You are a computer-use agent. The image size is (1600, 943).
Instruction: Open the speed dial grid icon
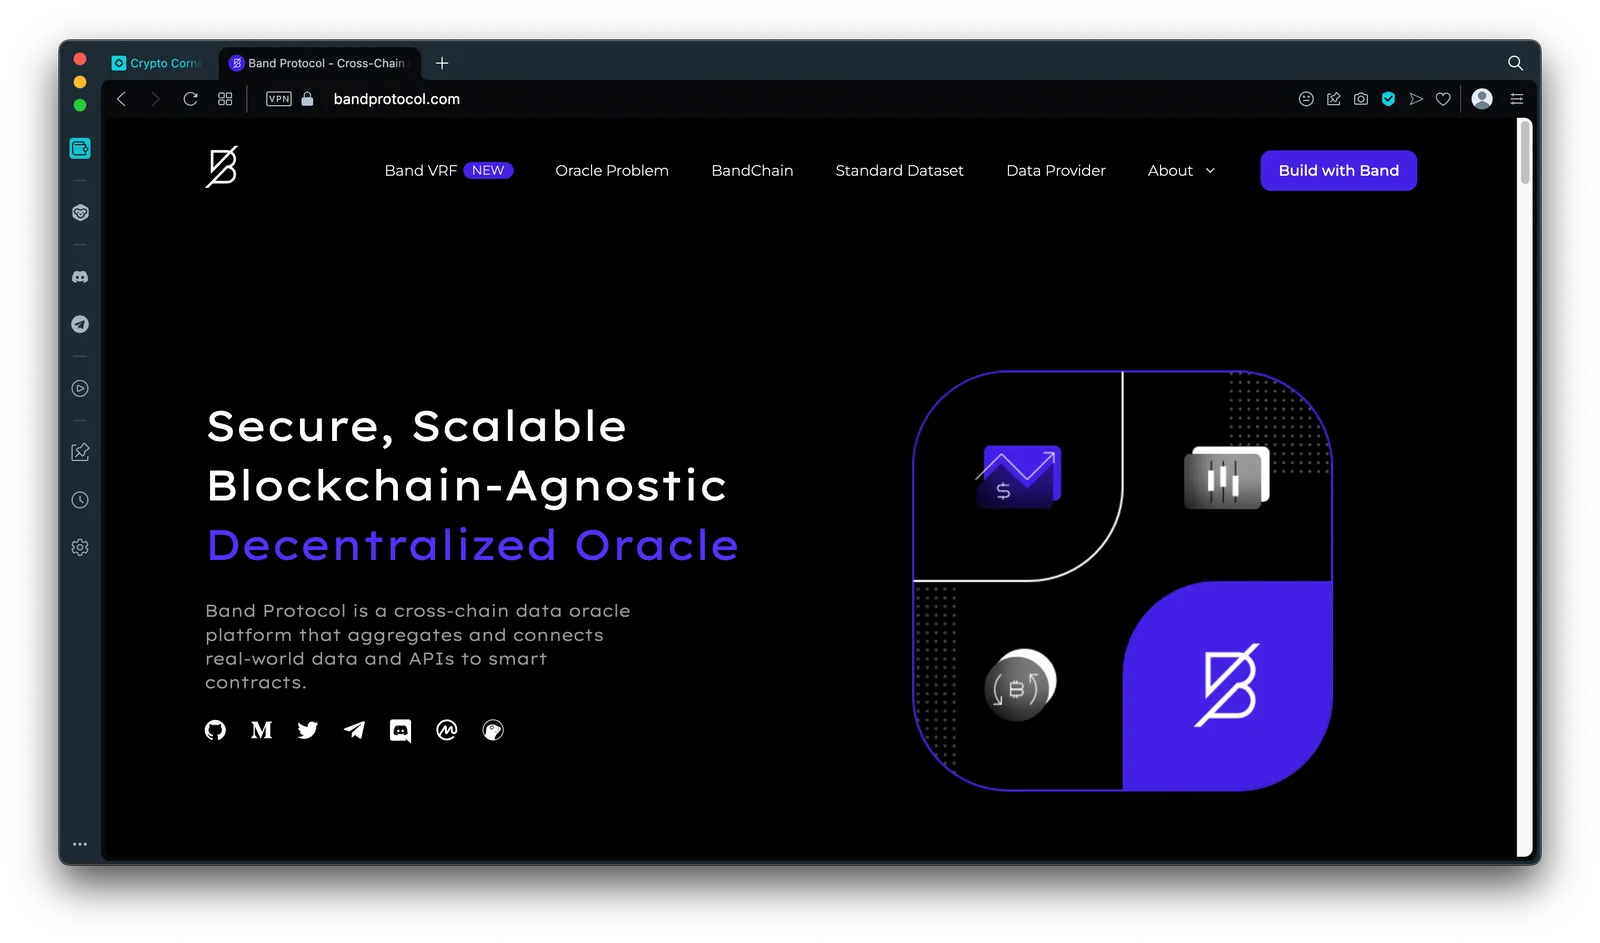[x=225, y=99]
